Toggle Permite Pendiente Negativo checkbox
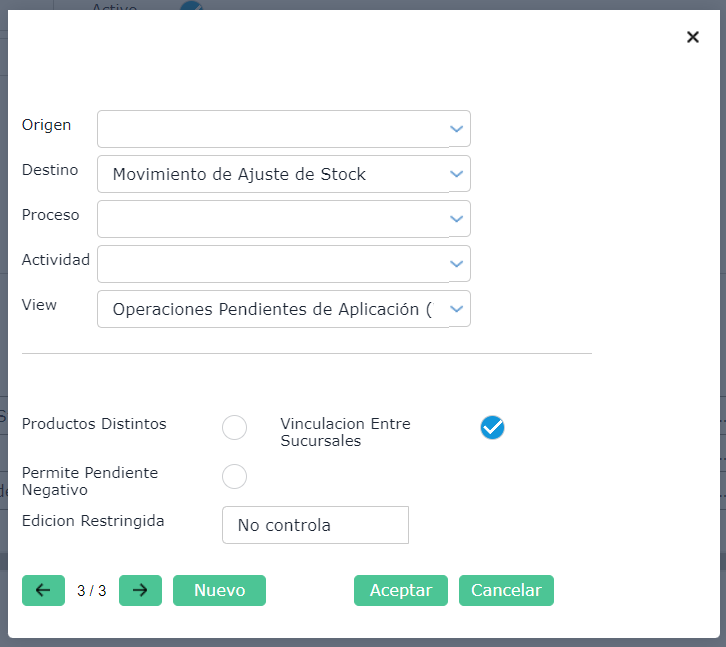This screenshot has width=726, height=647. (234, 476)
